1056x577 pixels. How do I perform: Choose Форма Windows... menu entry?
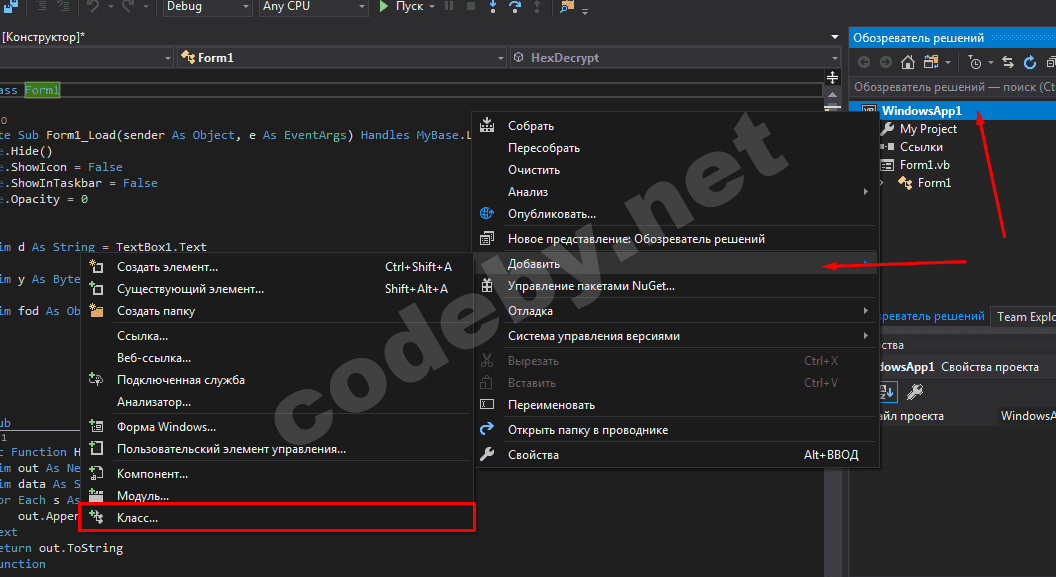tap(166, 427)
